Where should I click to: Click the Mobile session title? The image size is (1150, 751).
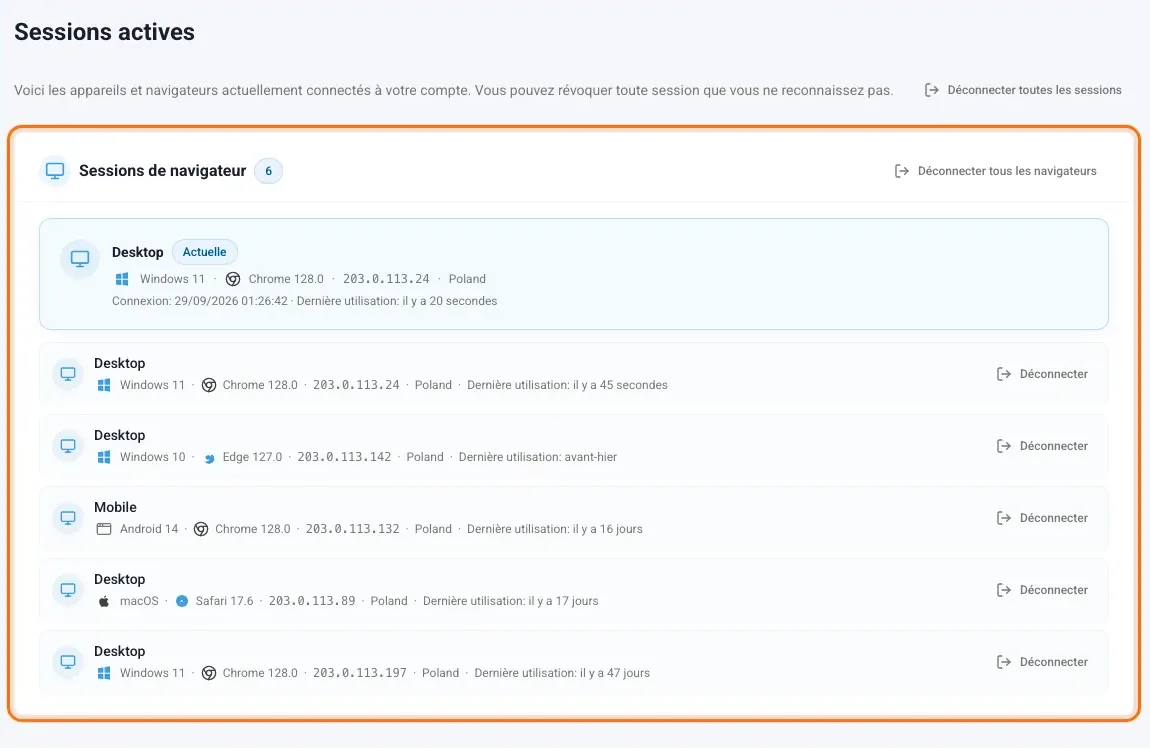pyautogui.click(x=115, y=507)
